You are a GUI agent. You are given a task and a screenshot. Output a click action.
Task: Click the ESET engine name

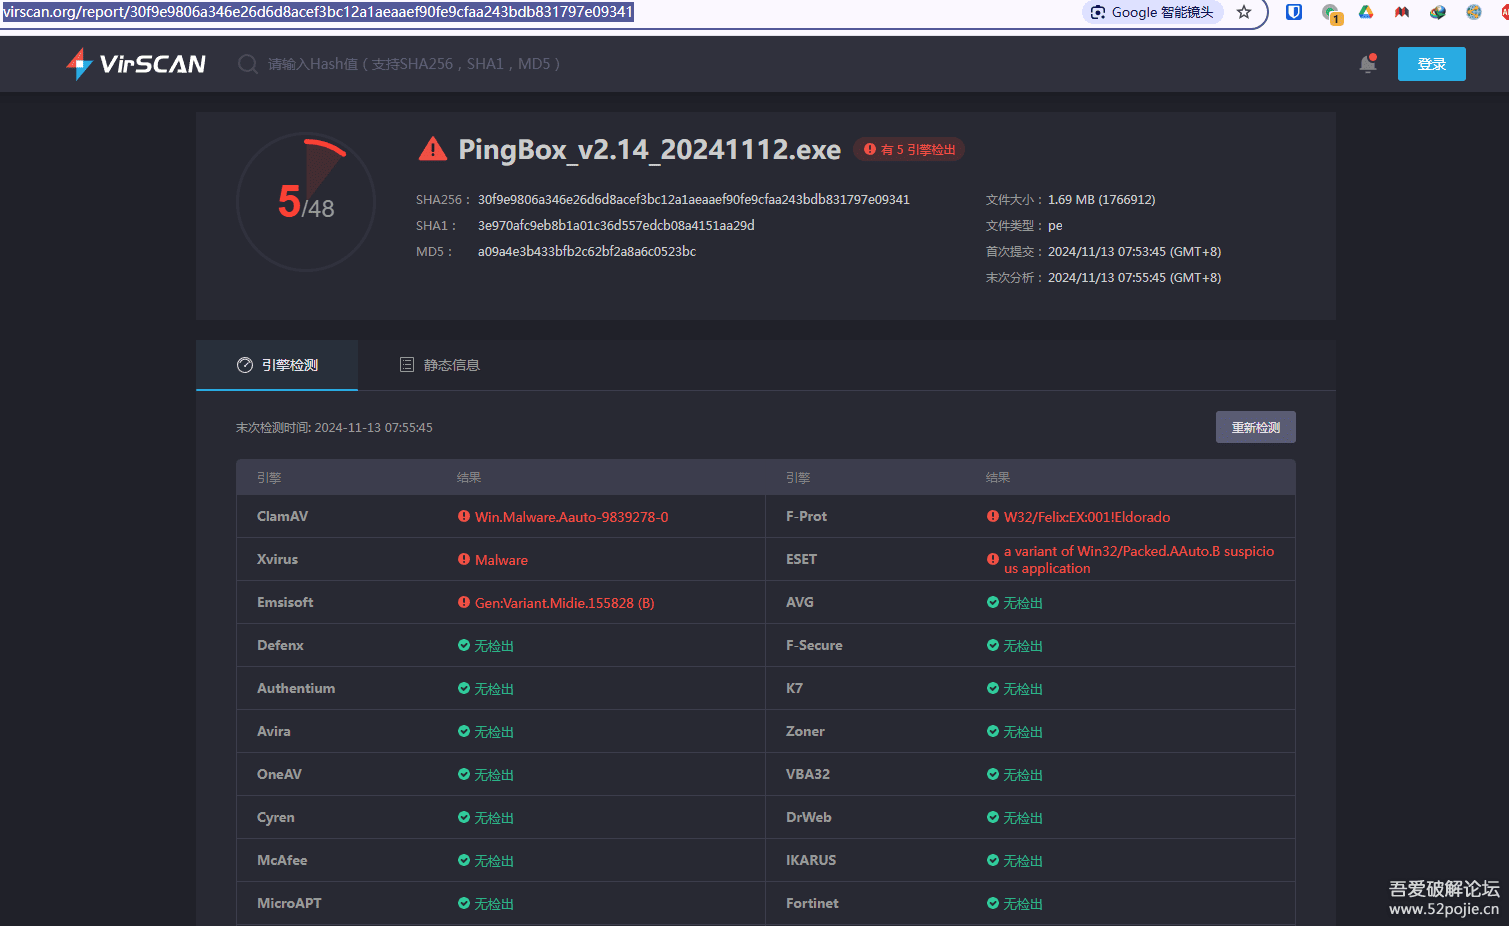801,559
